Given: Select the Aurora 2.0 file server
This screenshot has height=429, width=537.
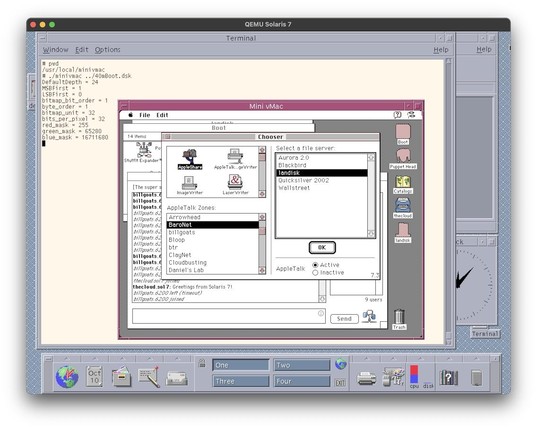Looking at the screenshot, I should click(294, 158).
